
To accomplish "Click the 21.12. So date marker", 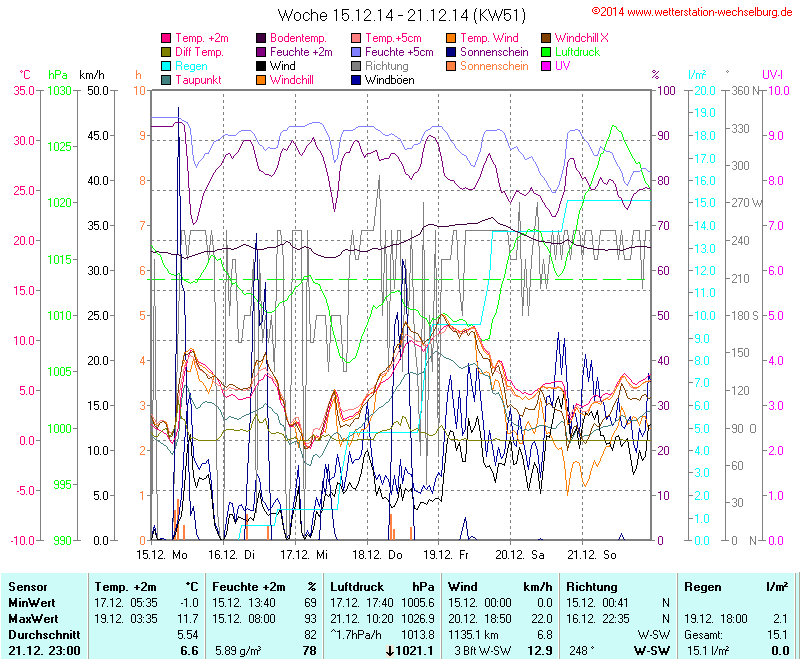I will click(592, 553).
